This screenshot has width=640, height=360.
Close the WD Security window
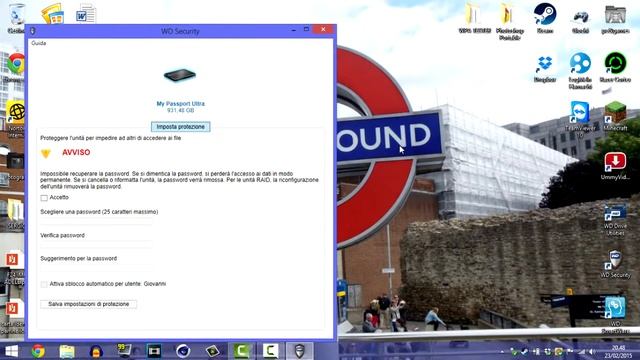323,29
